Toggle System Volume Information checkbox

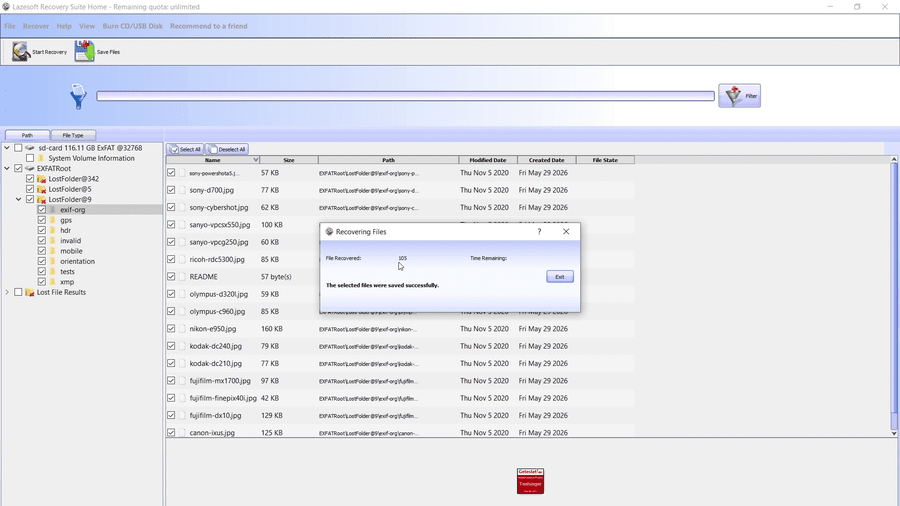click(30, 158)
